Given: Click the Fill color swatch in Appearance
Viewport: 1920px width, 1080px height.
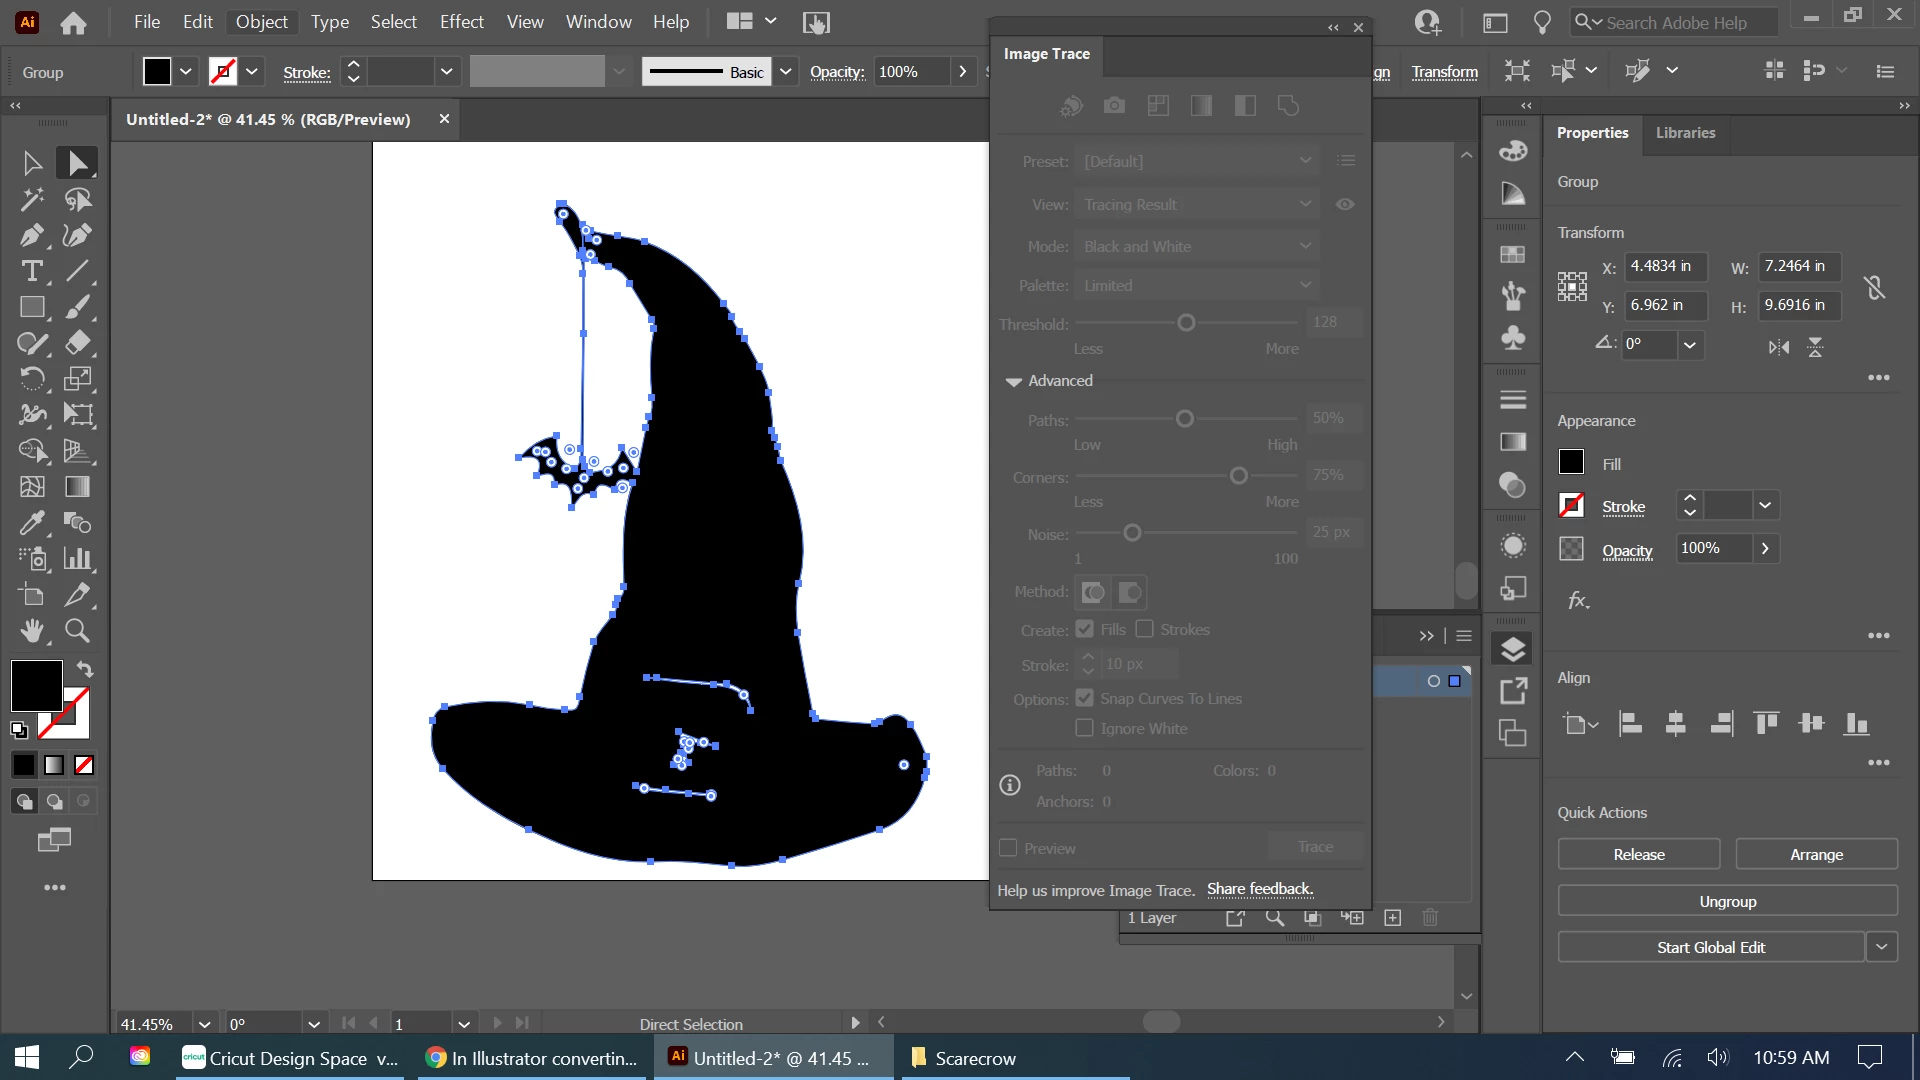Looking at the screenshot, I should [1571, 462].
